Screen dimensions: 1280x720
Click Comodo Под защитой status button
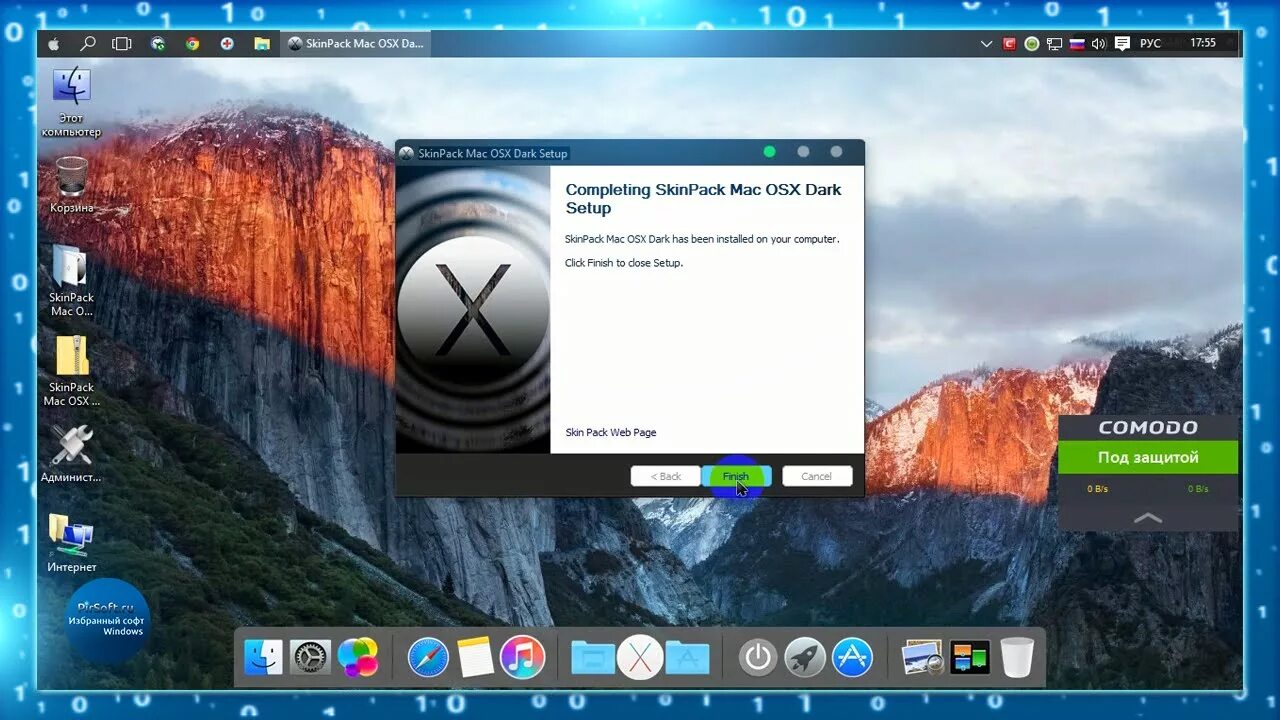tap(1148, 457)
